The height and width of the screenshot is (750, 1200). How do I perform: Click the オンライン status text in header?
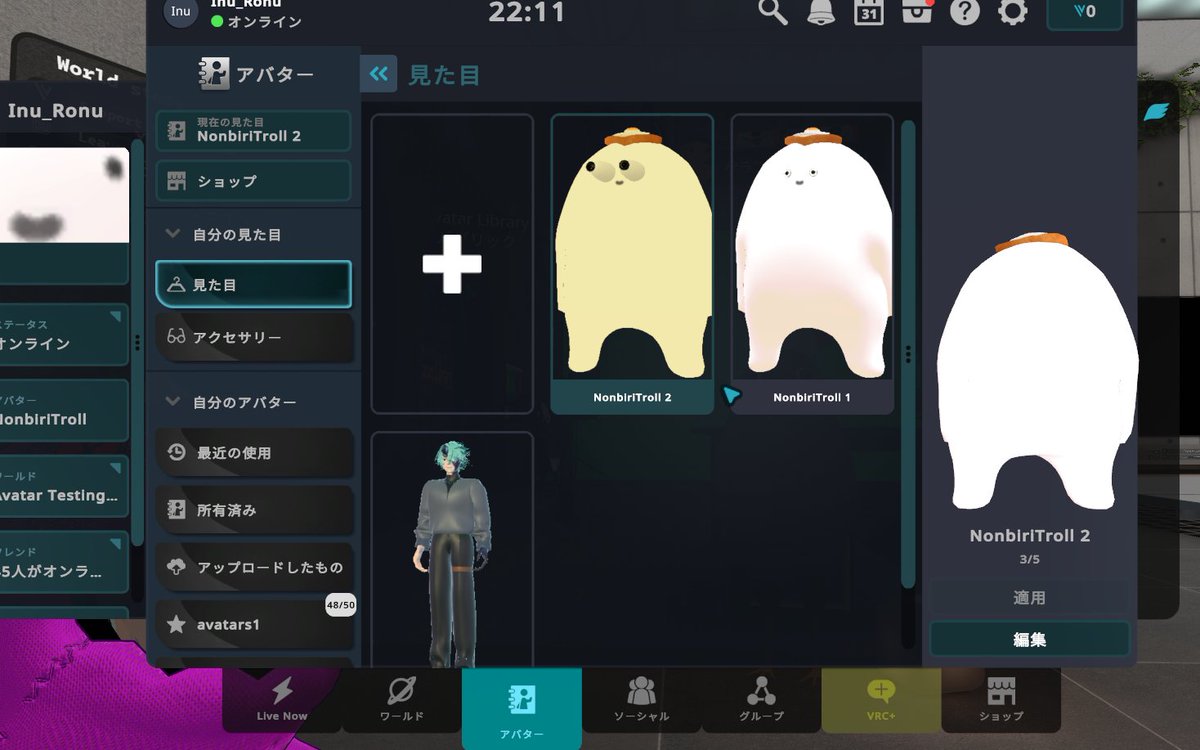(265, 22)
